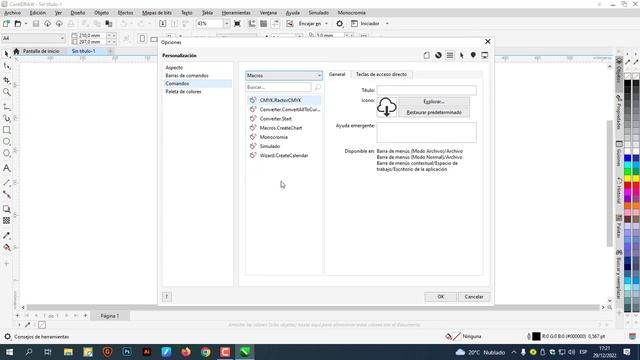The height and width of the screenshot is (360, 640).
Task: Click OK in the Opciones dialog
Action: tap(440, 297)
